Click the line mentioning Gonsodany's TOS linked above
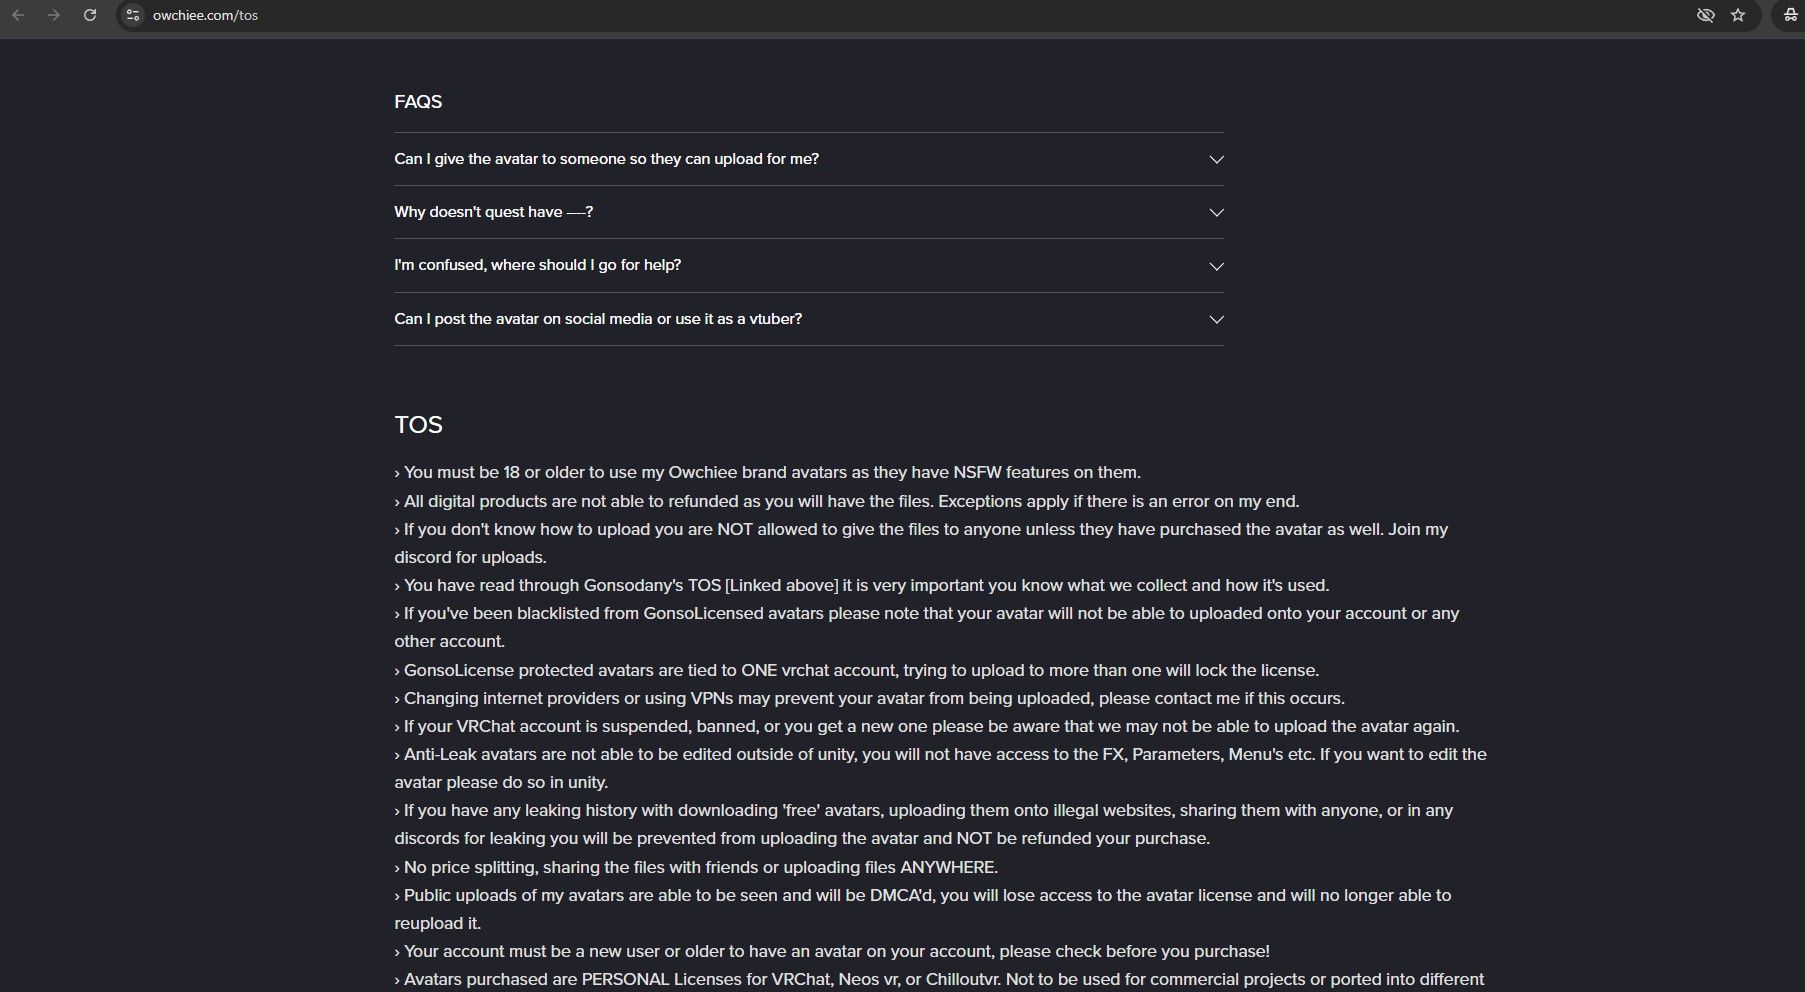The width and height of the screenshot is (1805, 992). pyautogui.click(x=861, y=585)
